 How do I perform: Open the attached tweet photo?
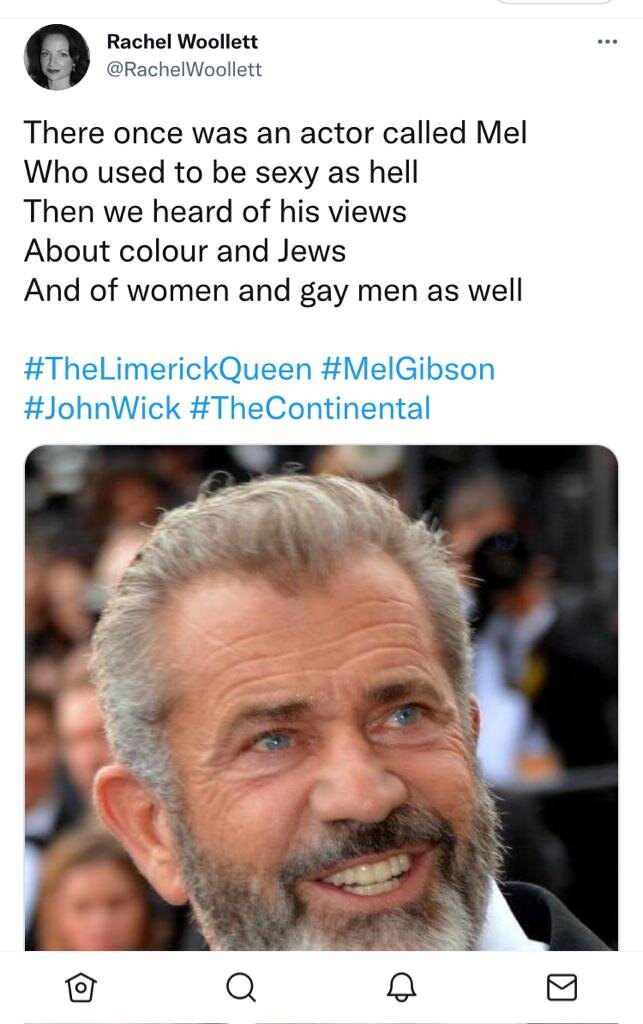(x=321, y=697)
